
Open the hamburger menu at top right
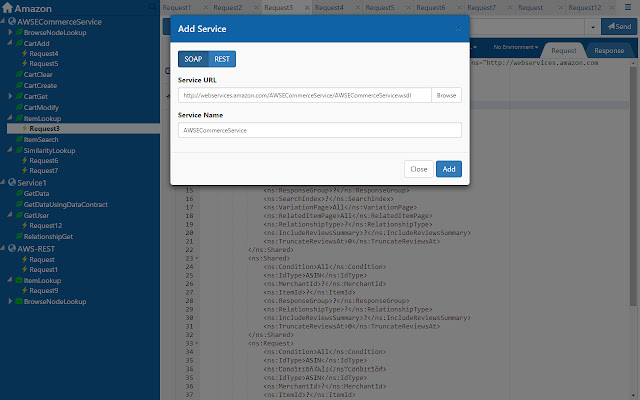tap(629, 7)
